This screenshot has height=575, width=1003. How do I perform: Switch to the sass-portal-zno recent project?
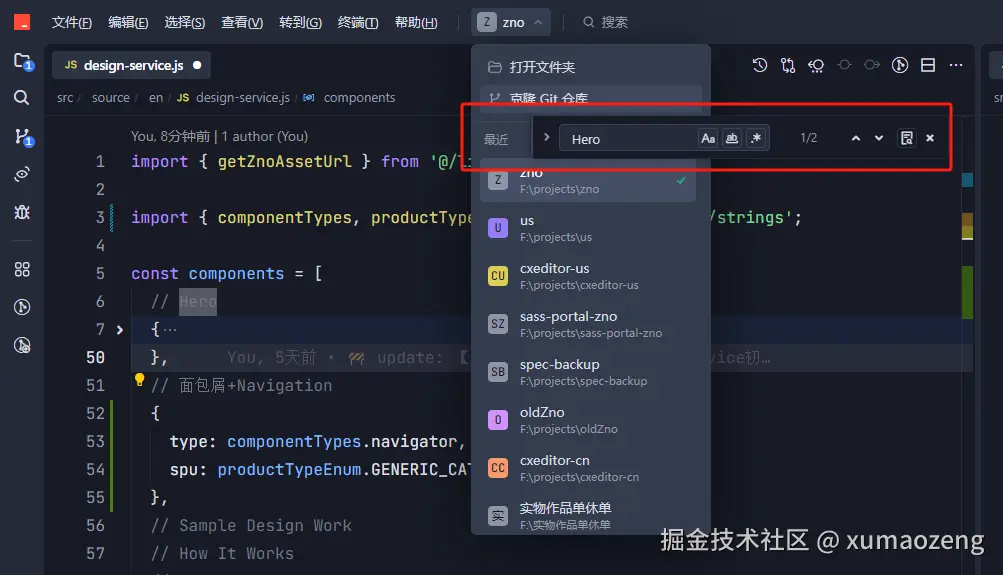(x=588, y=324)
